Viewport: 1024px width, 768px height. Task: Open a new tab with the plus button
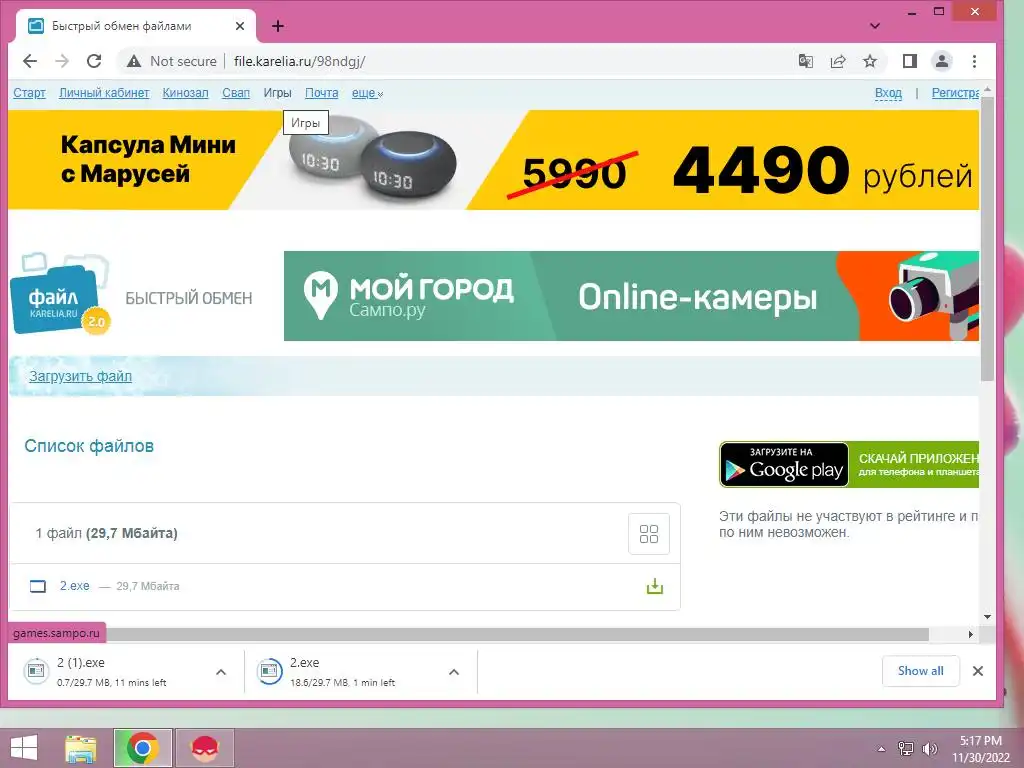pos(278,26)
